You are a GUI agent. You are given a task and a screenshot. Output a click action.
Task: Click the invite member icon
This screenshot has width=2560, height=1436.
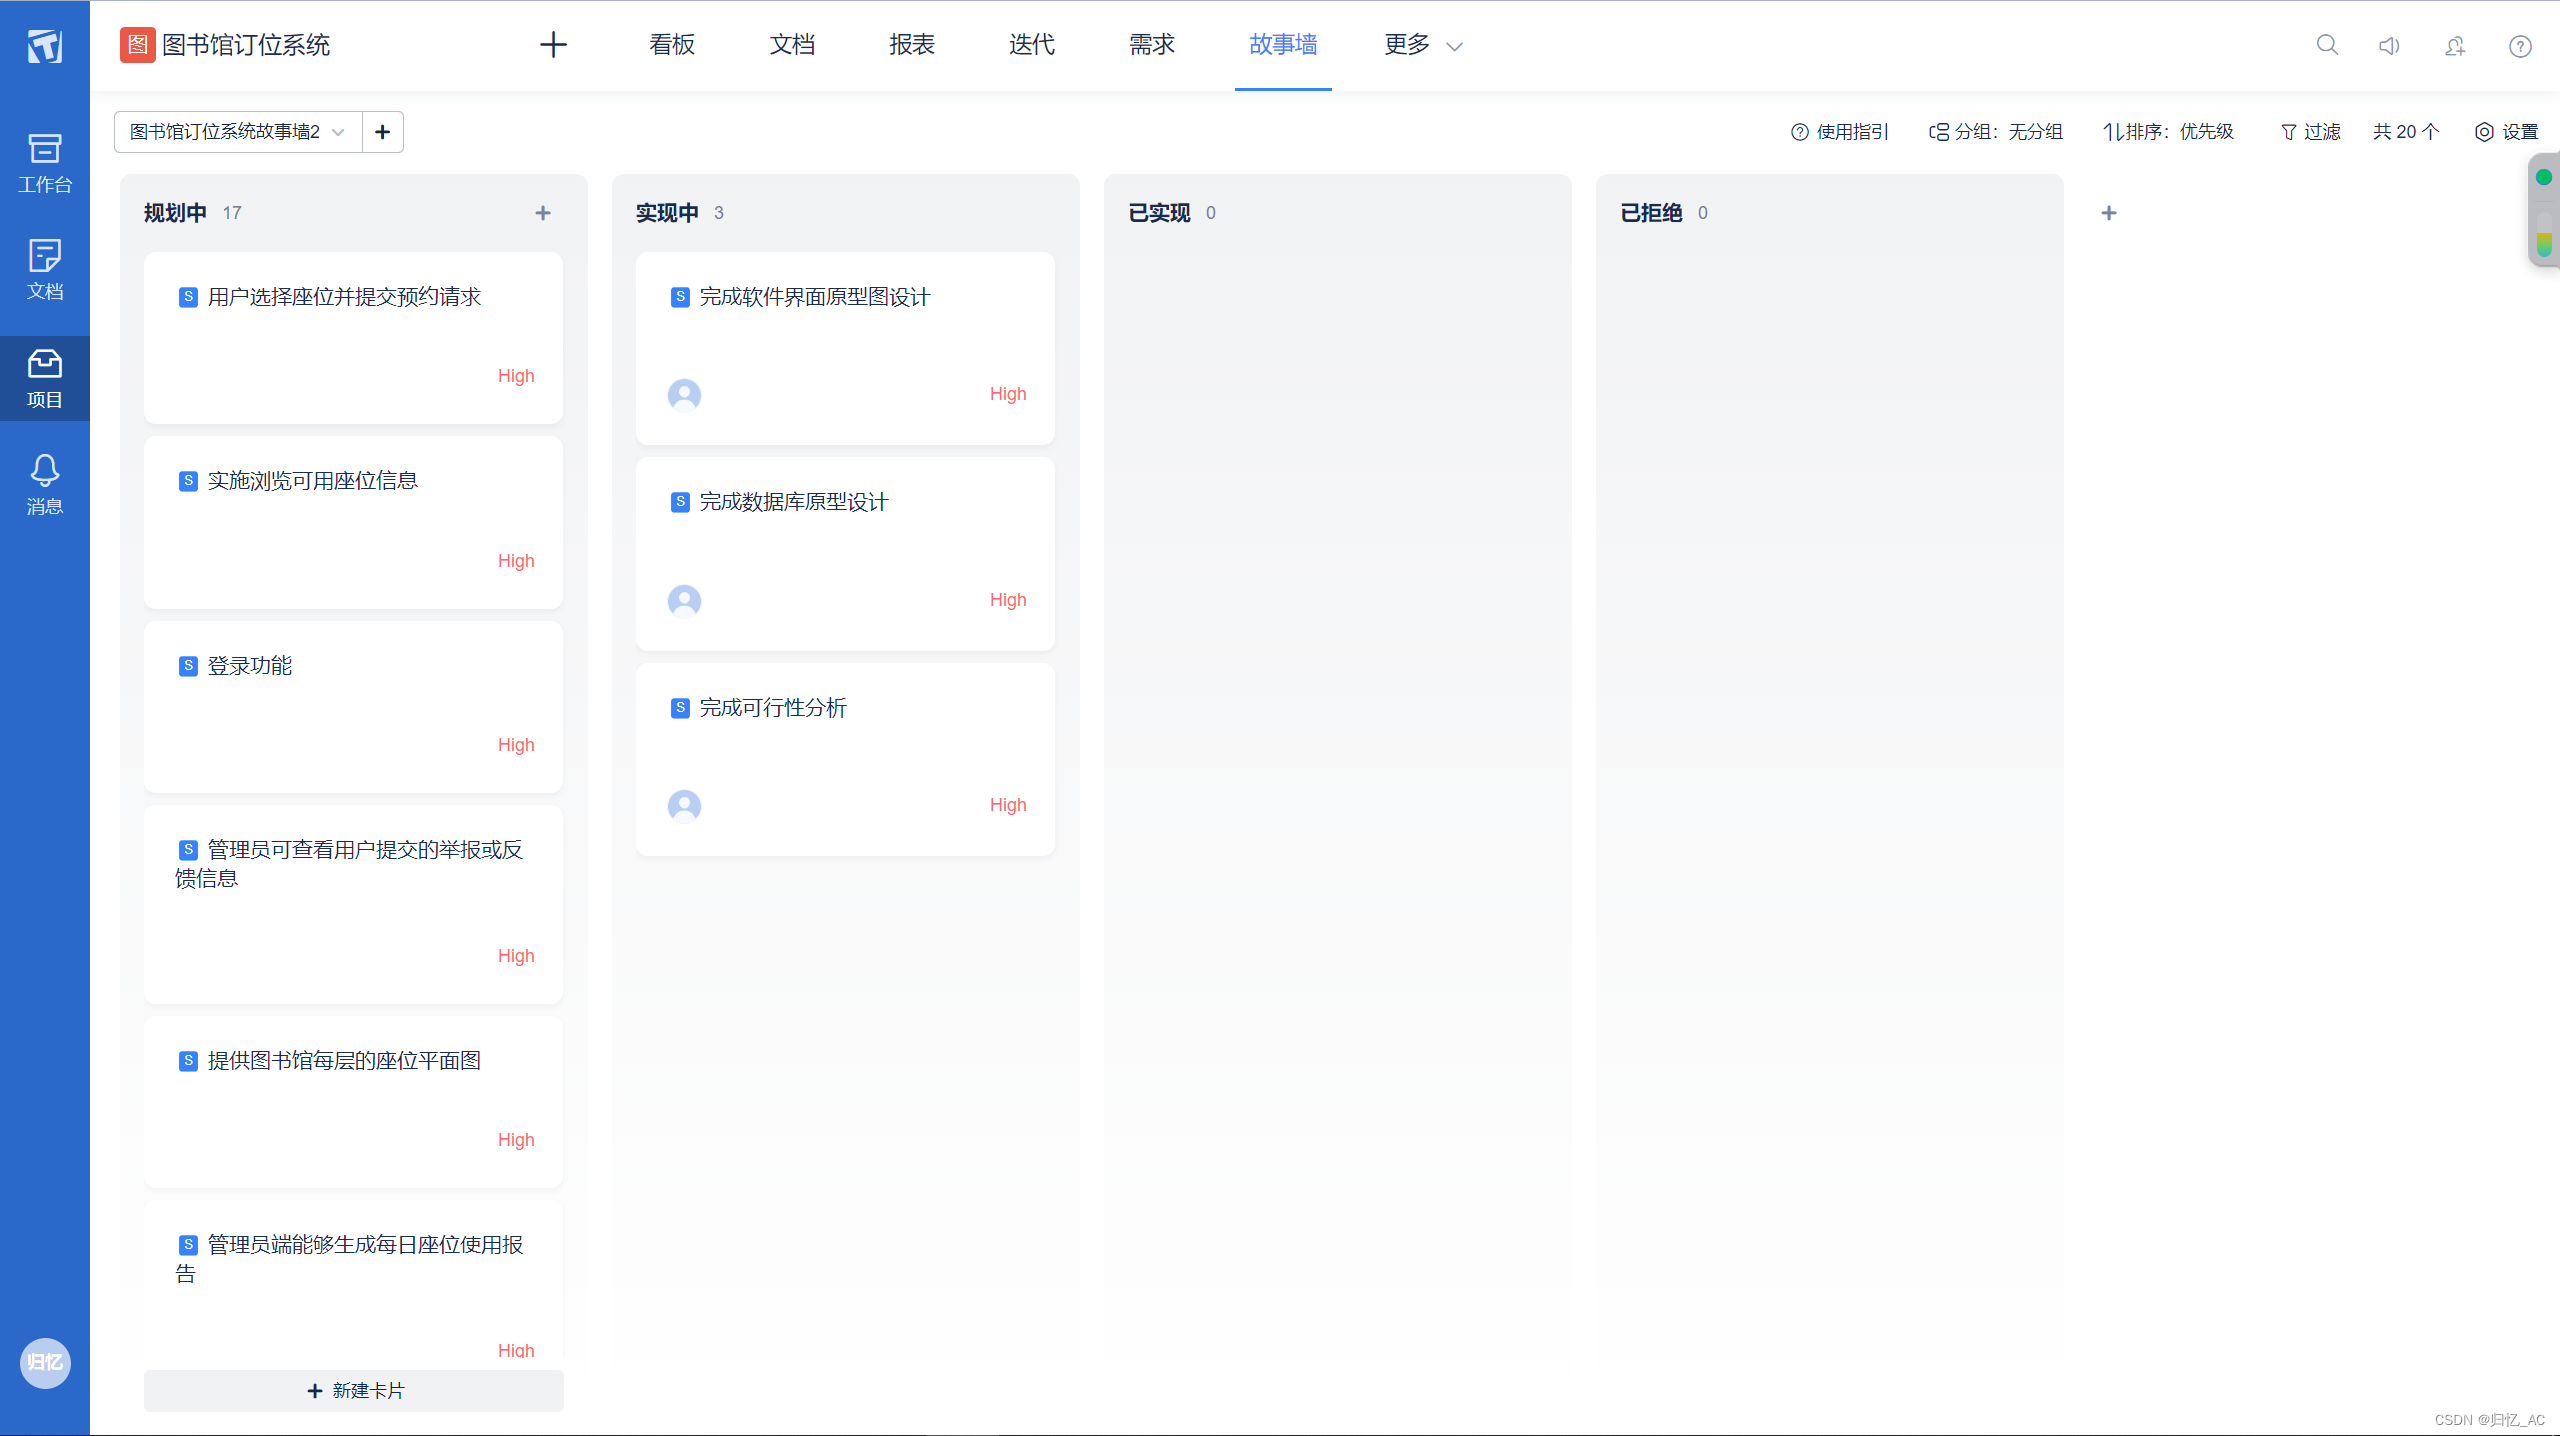coord(2455,46)
